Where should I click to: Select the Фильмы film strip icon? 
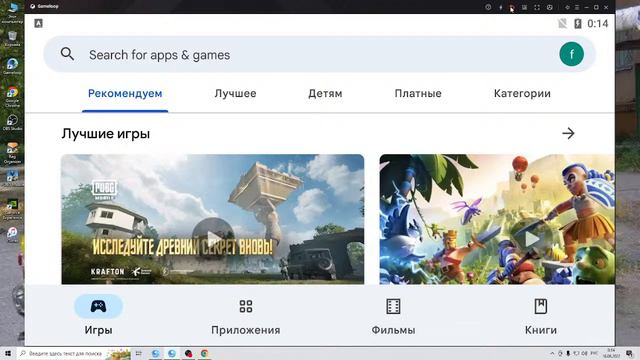393,306
